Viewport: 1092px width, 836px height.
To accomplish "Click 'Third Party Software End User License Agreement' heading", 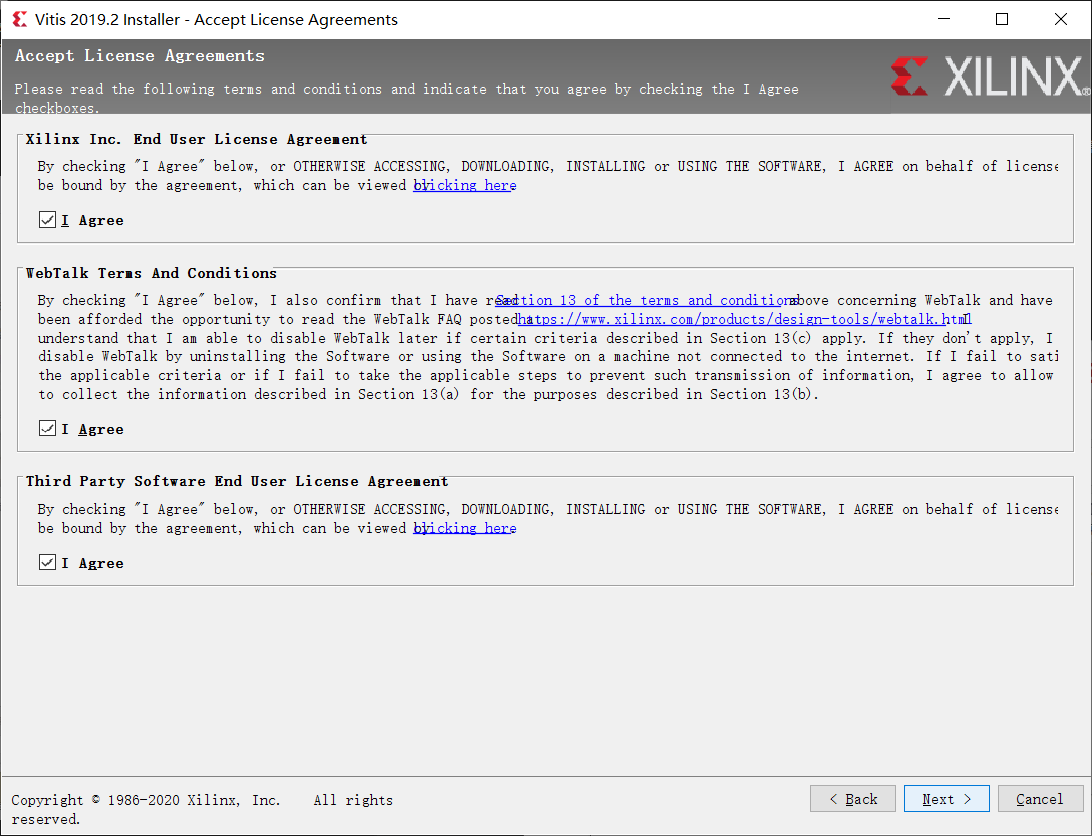I will click(237, 481).
